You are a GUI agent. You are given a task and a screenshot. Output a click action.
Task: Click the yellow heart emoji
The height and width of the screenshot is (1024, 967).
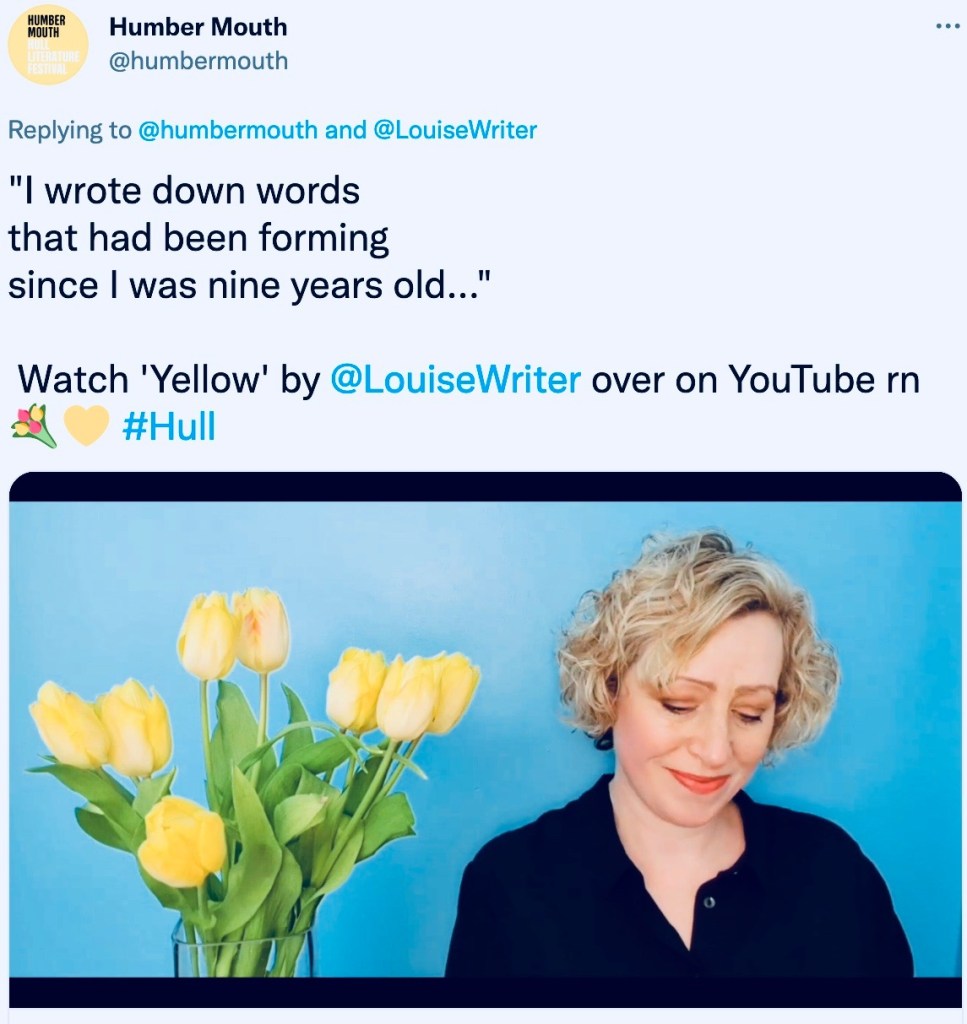pos(85,428)
